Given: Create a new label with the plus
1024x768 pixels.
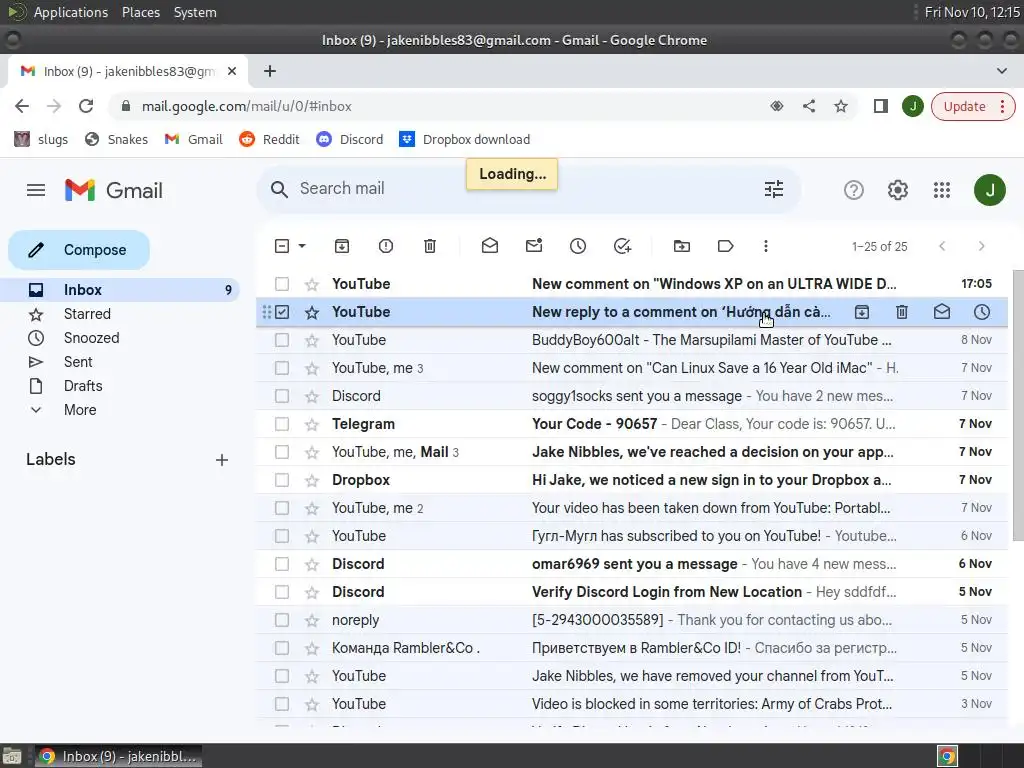Looking at the screenshot, I should pyautogui.click(x=222, y=460).
